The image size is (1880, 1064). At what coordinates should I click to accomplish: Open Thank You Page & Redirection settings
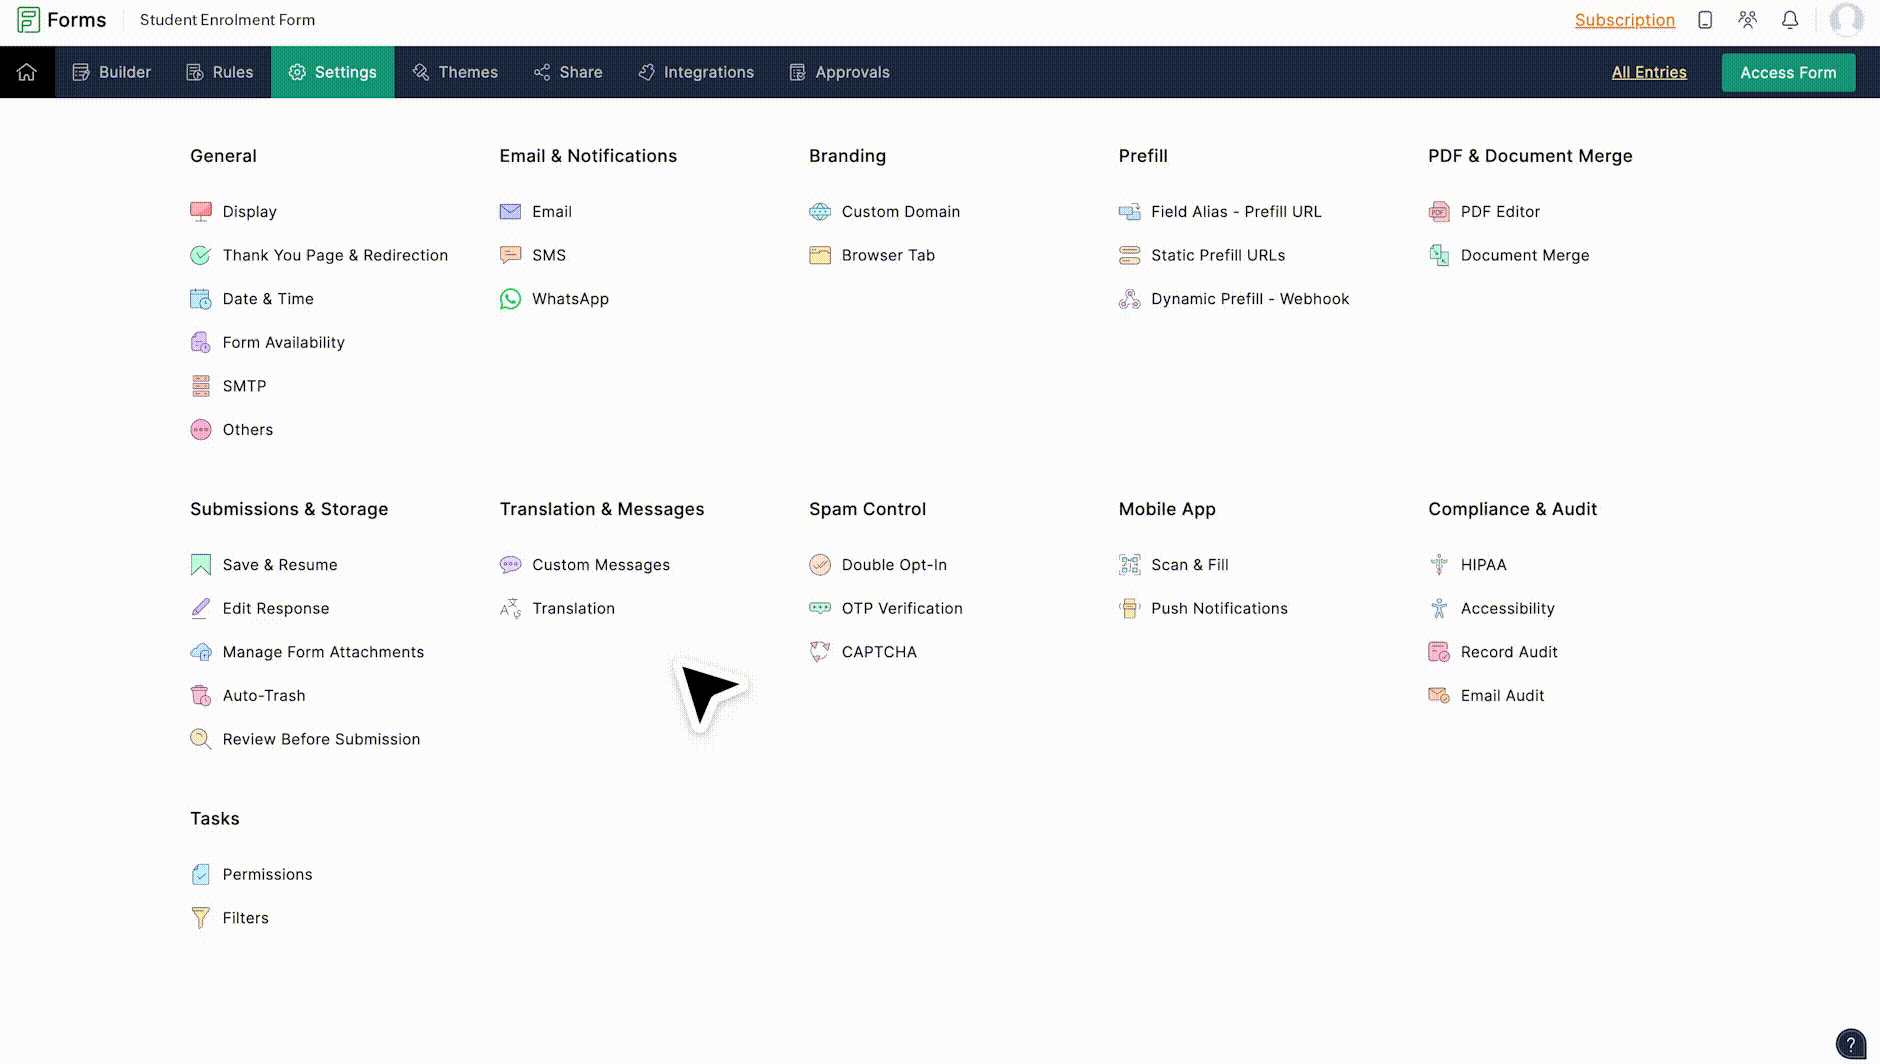point(335,255)
